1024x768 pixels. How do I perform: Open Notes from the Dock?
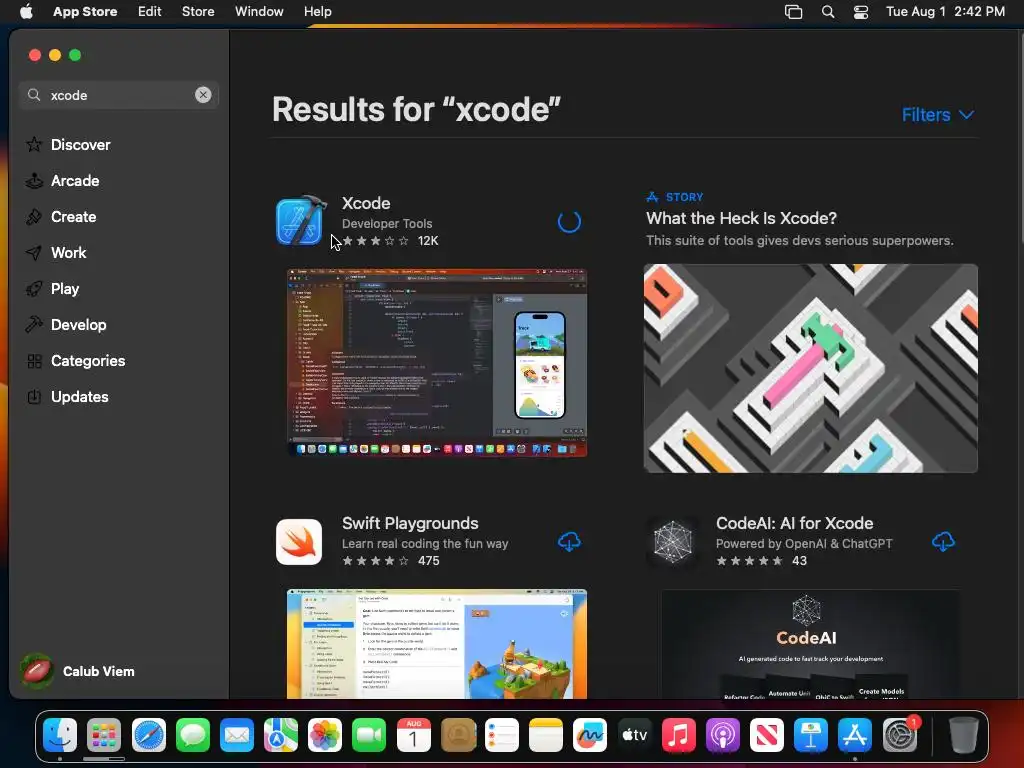[x=545, y=735]
